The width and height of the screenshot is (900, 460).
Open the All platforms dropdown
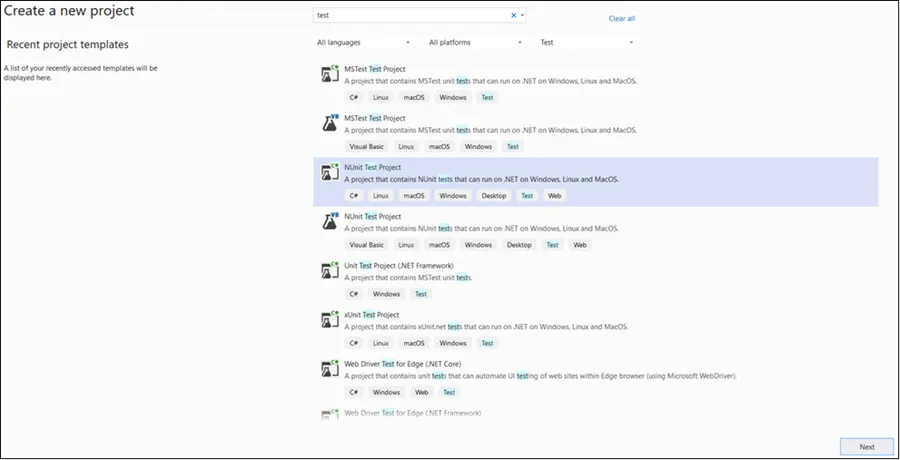point(475,43)
